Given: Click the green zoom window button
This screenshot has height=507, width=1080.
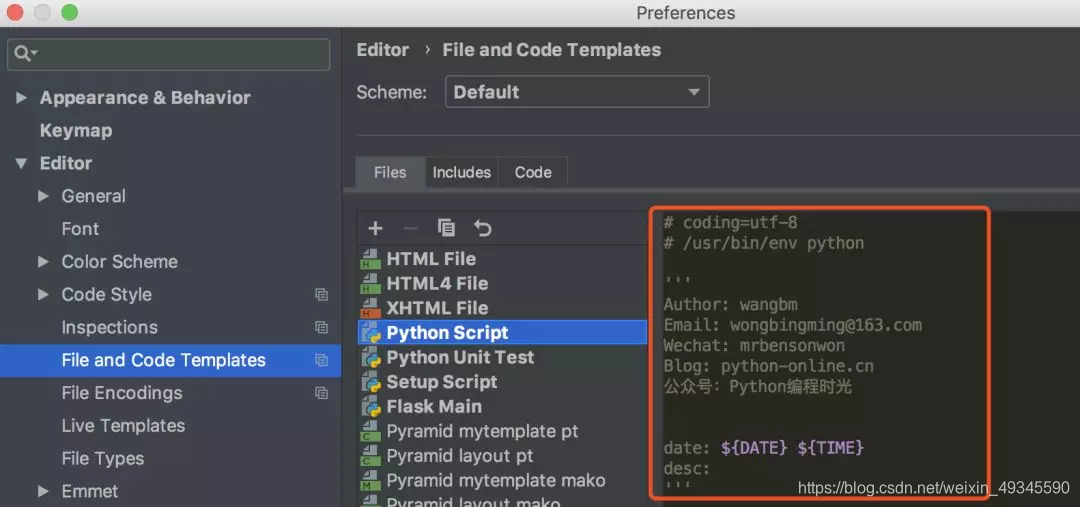Looking at the screenshot, I should pyautogui.click(x=70, y=12).
